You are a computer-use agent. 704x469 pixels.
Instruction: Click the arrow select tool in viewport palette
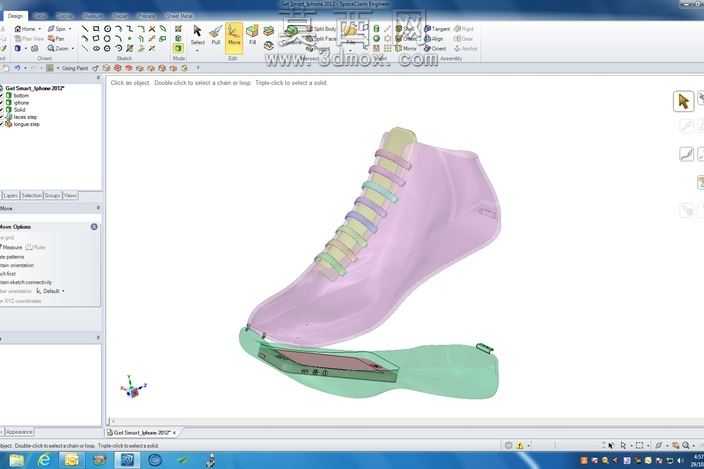(x=683, y=101)
